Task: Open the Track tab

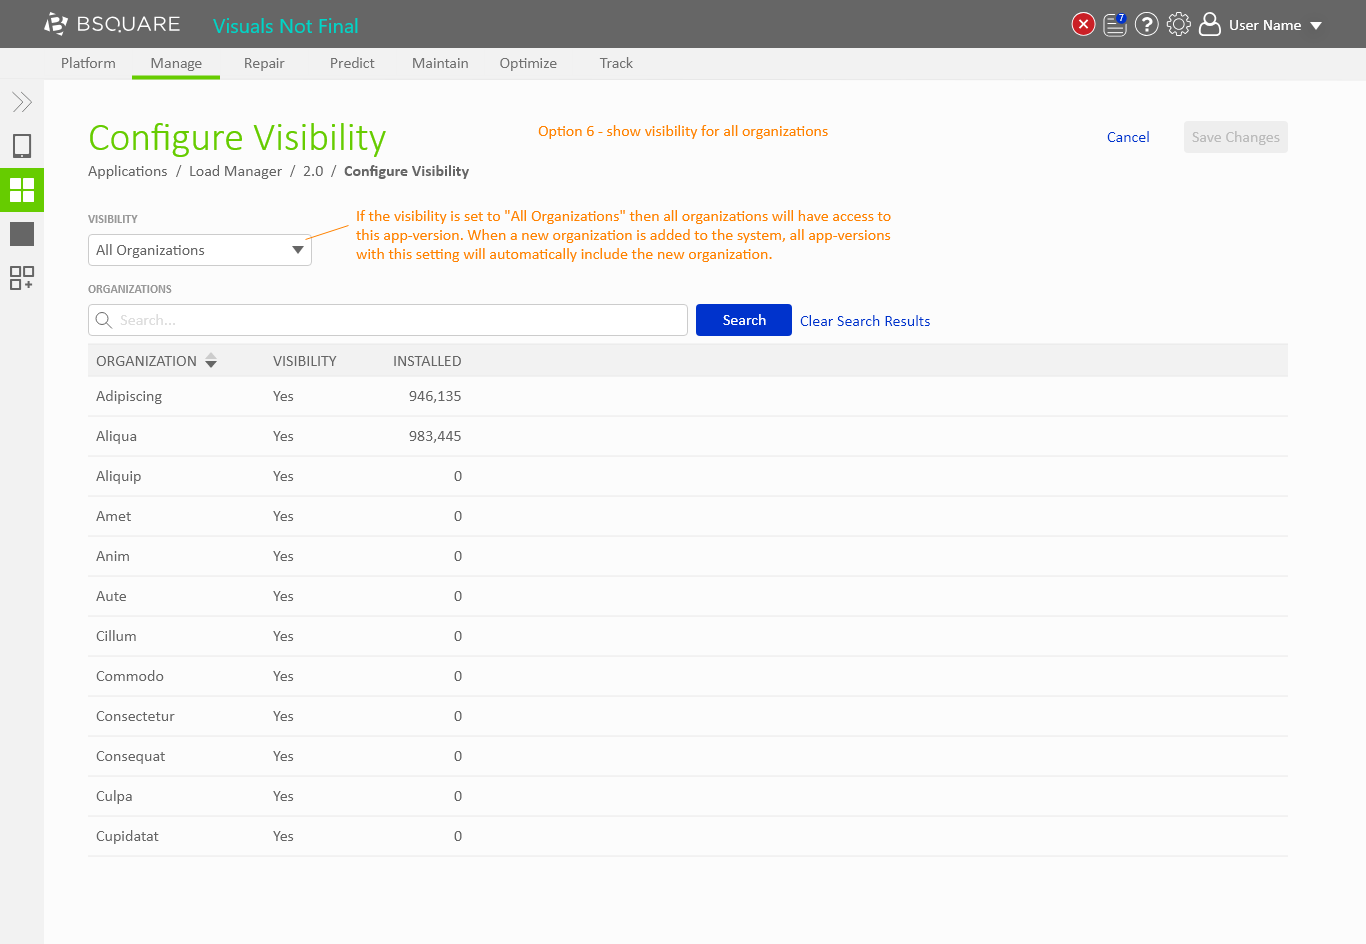Action: pyautogui.click(x=616, y=63)
